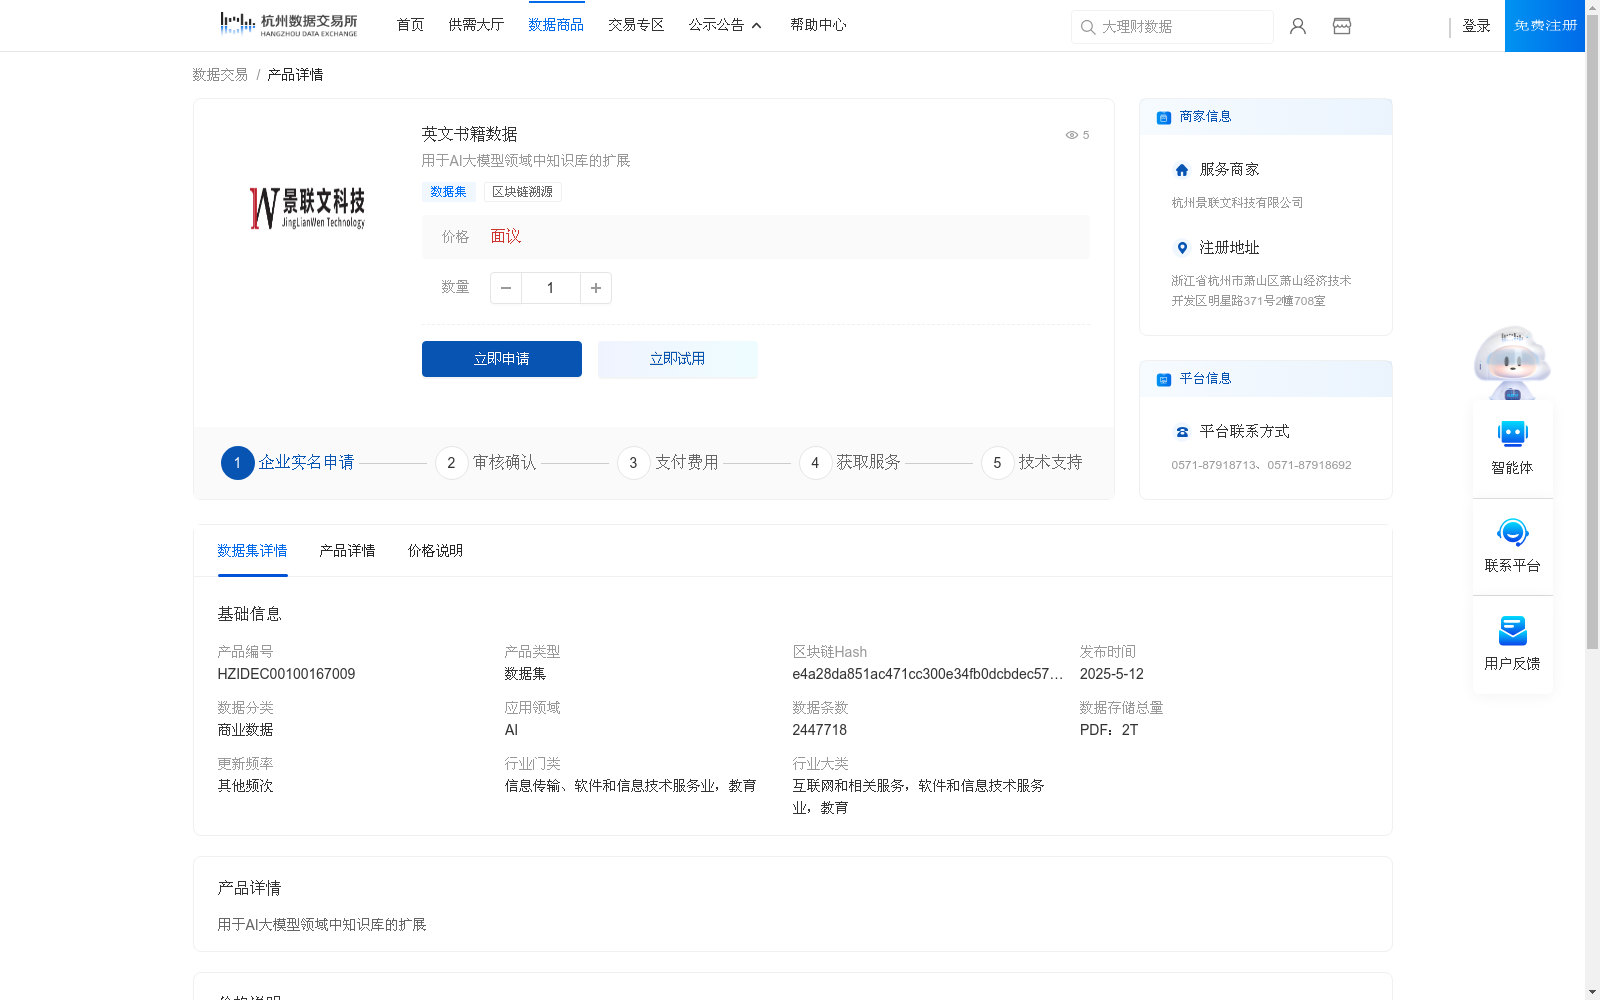Click the scrollbar down arrow

(x=1592, y=992)
